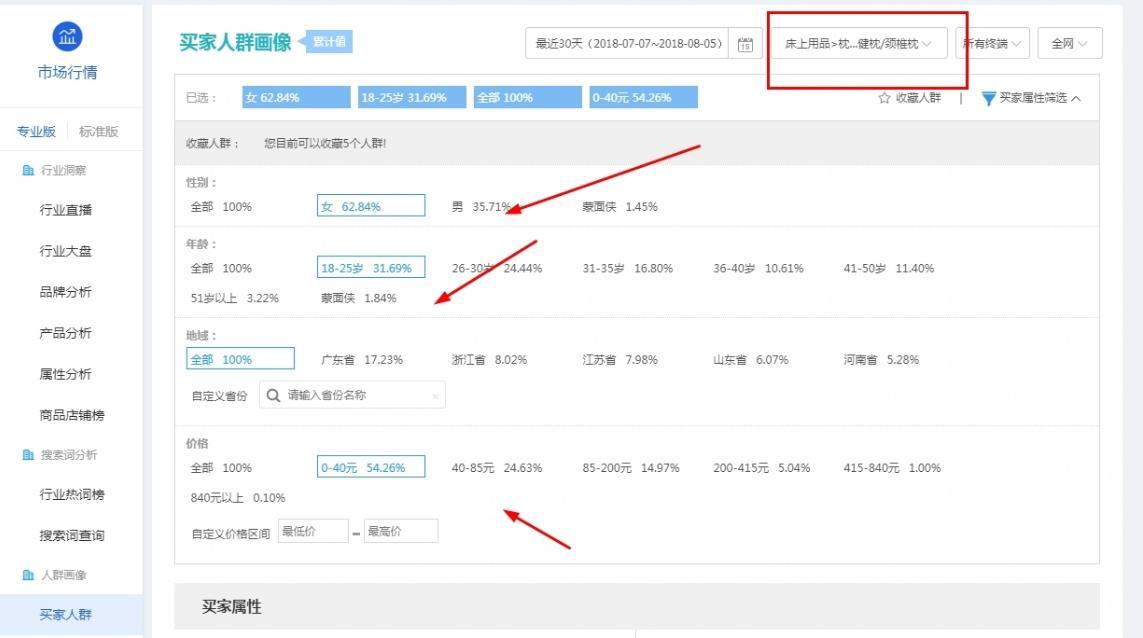The image size is (1143, 638).
Task: Open 买家人群 in sidebar
Action: pos(66,615)
